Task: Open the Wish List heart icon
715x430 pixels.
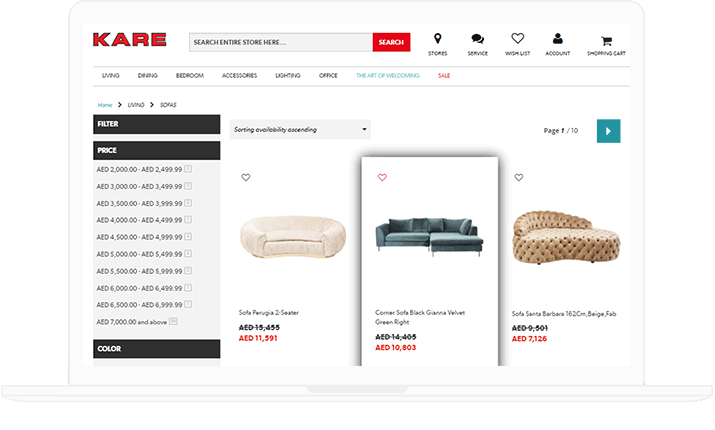Action: (517, 38)
